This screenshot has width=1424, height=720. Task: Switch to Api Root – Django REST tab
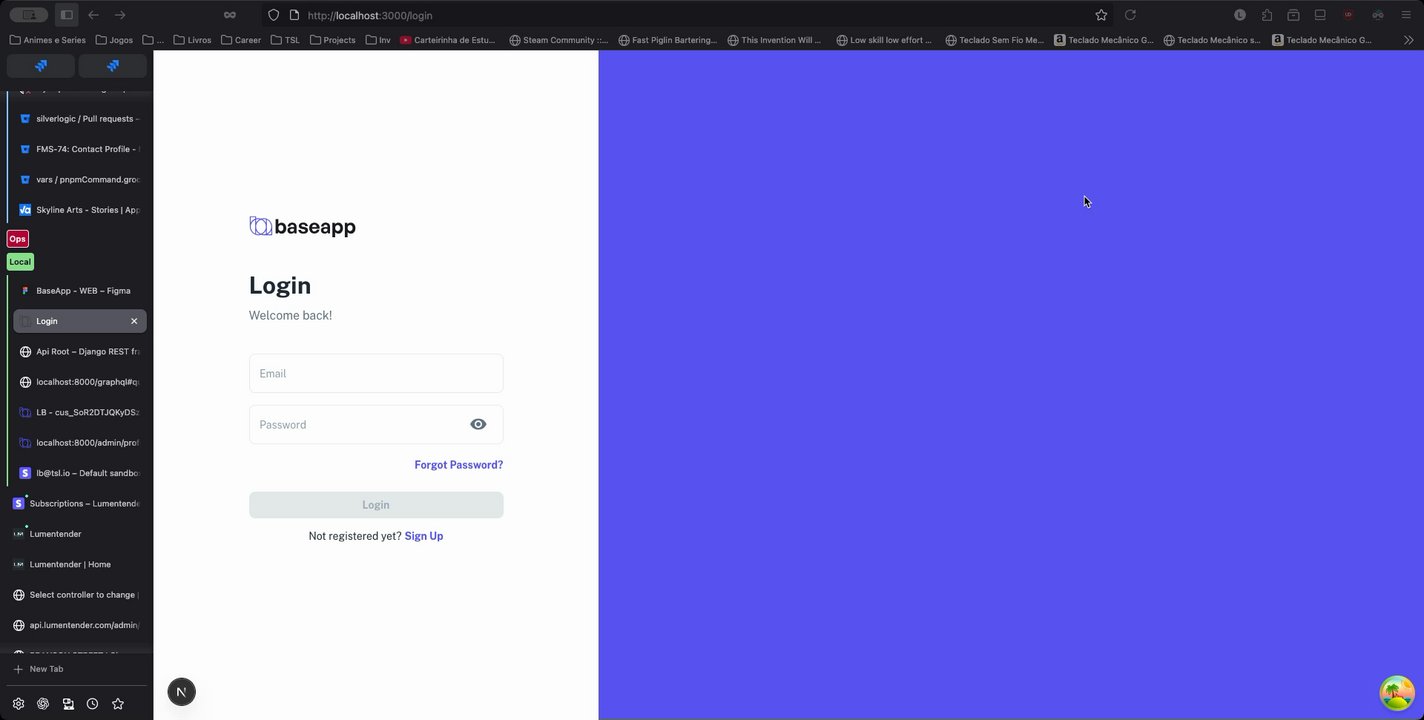80,352
